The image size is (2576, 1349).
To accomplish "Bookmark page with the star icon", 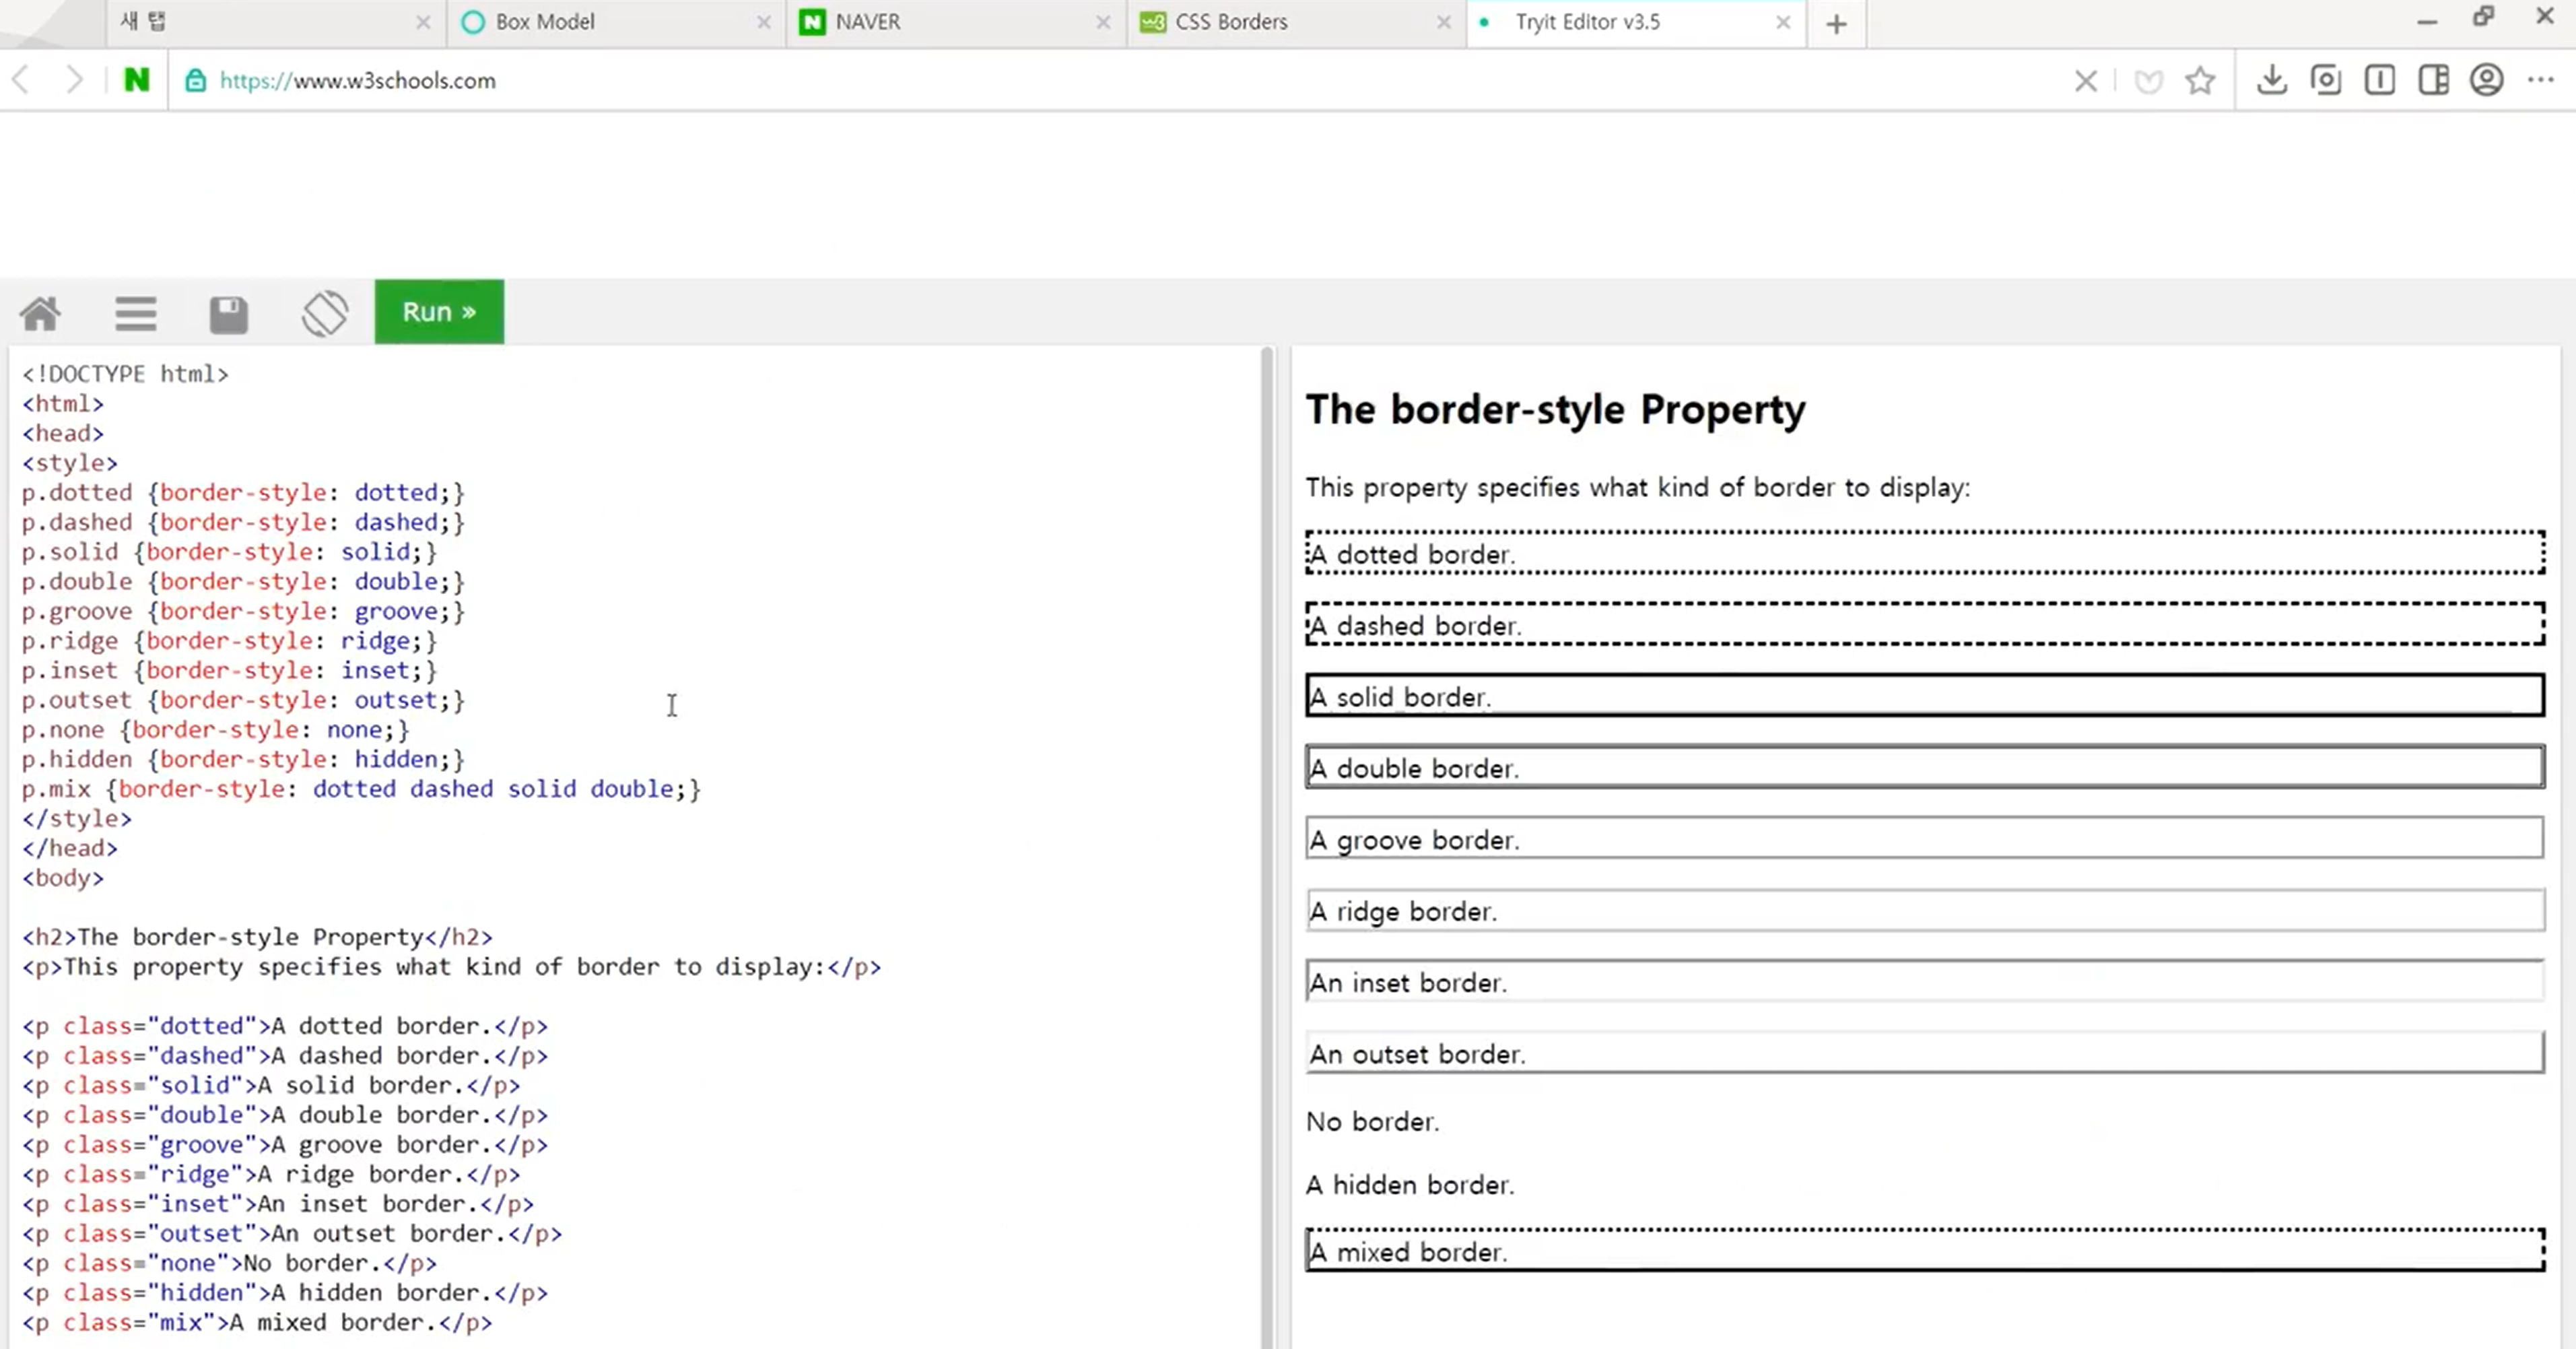I will pos(2200,80).
